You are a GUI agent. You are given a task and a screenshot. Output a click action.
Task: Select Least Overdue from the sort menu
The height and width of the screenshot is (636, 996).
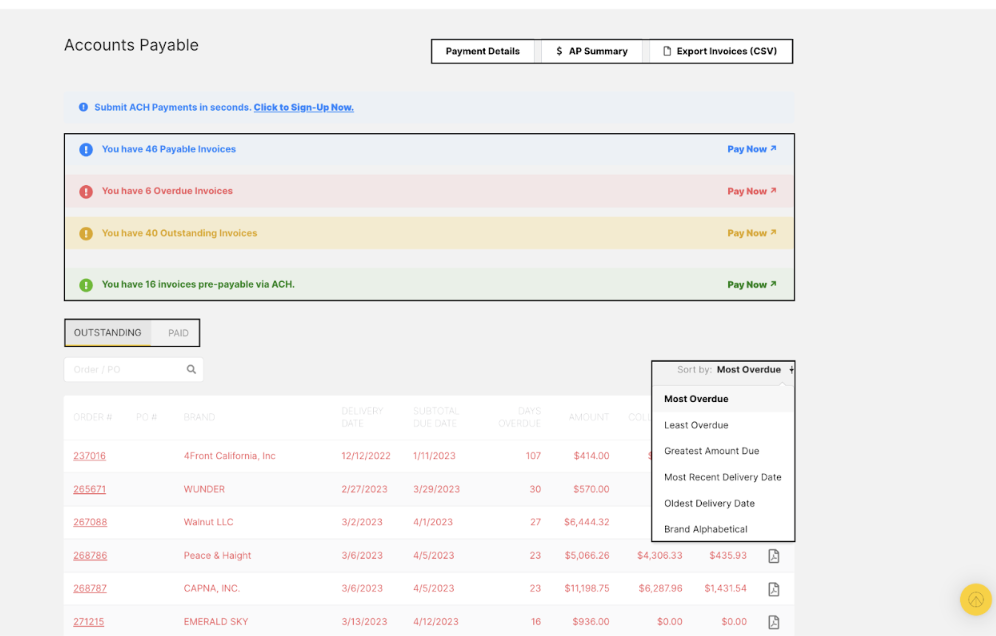pyautogui.click(x=696, y=425)
